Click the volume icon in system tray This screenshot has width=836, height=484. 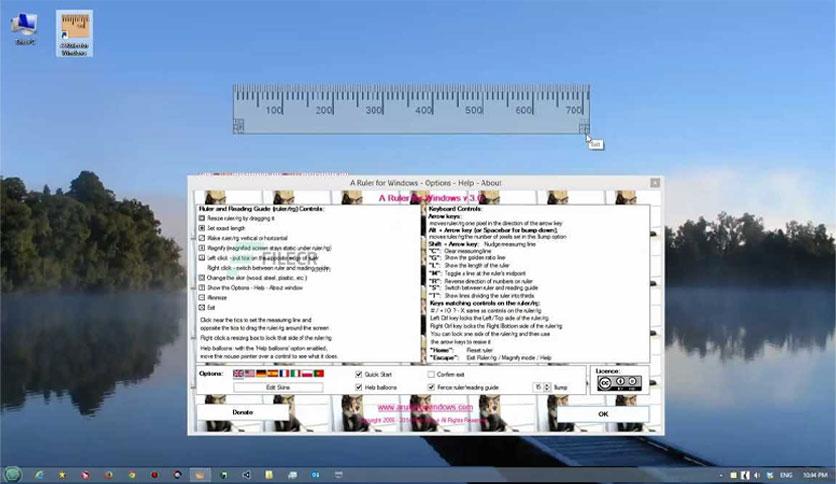(x=757, y=475)
